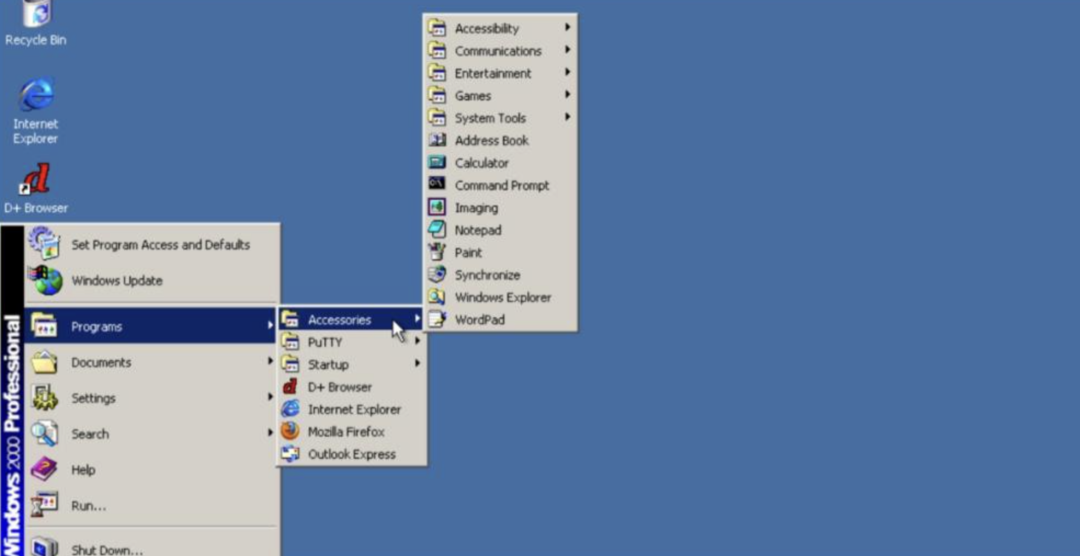Viewport: 1080px width, 556px height.
Task: Open the System Tools menu entry
Action: [x=500, y=118]
